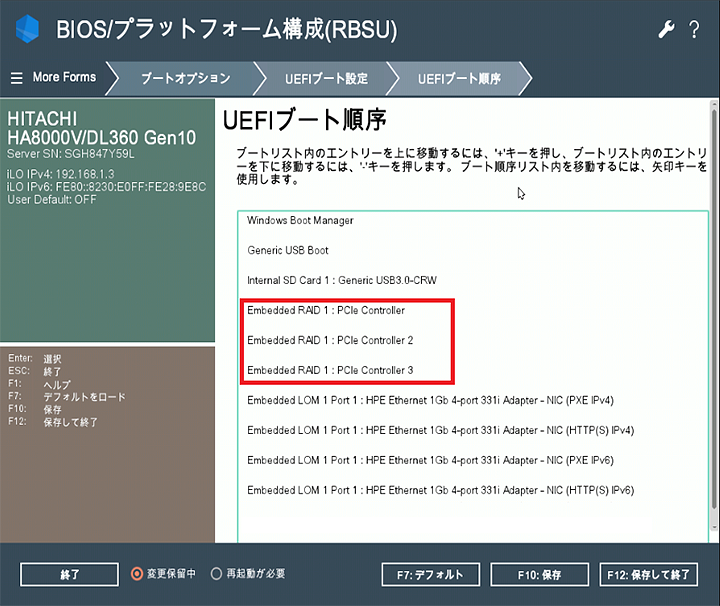Click the F7: デフォルトをロード help line

coord(67,397)
